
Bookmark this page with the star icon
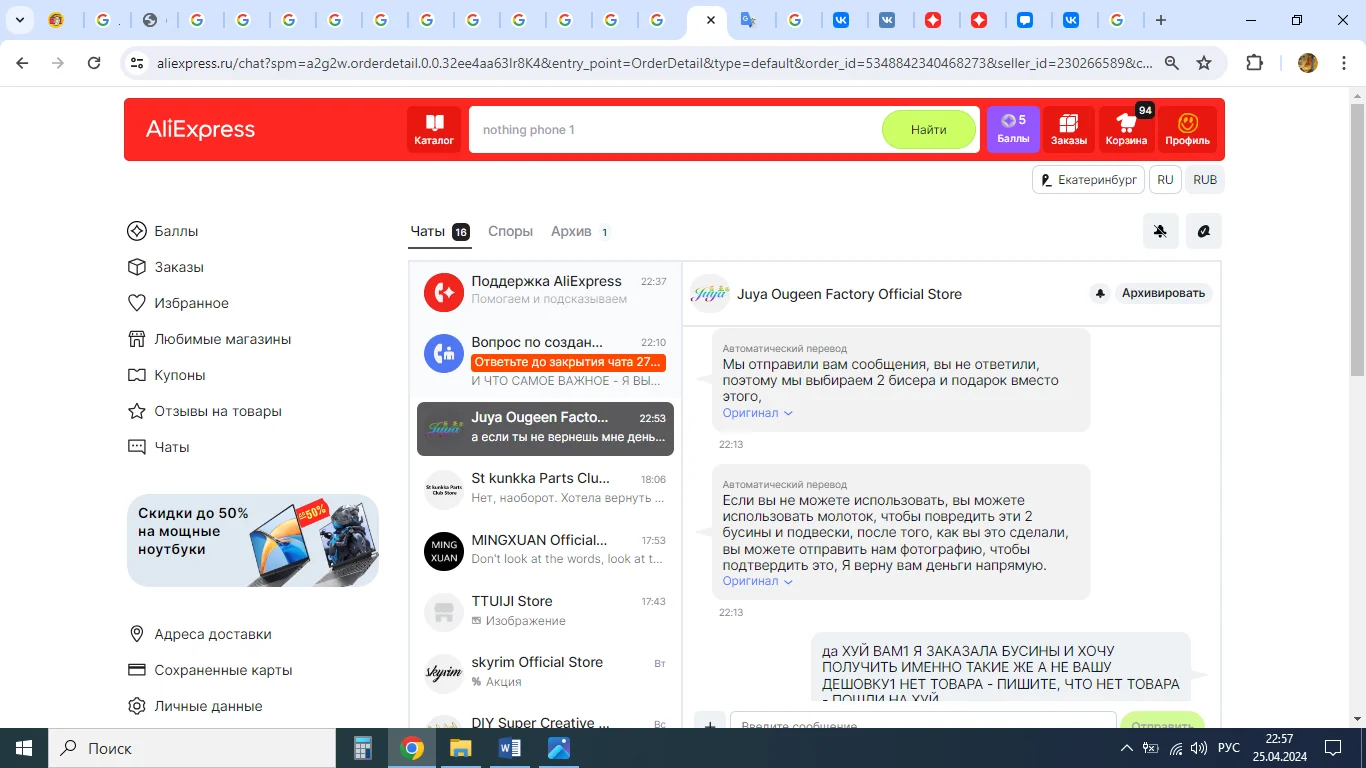point(1204,63)
